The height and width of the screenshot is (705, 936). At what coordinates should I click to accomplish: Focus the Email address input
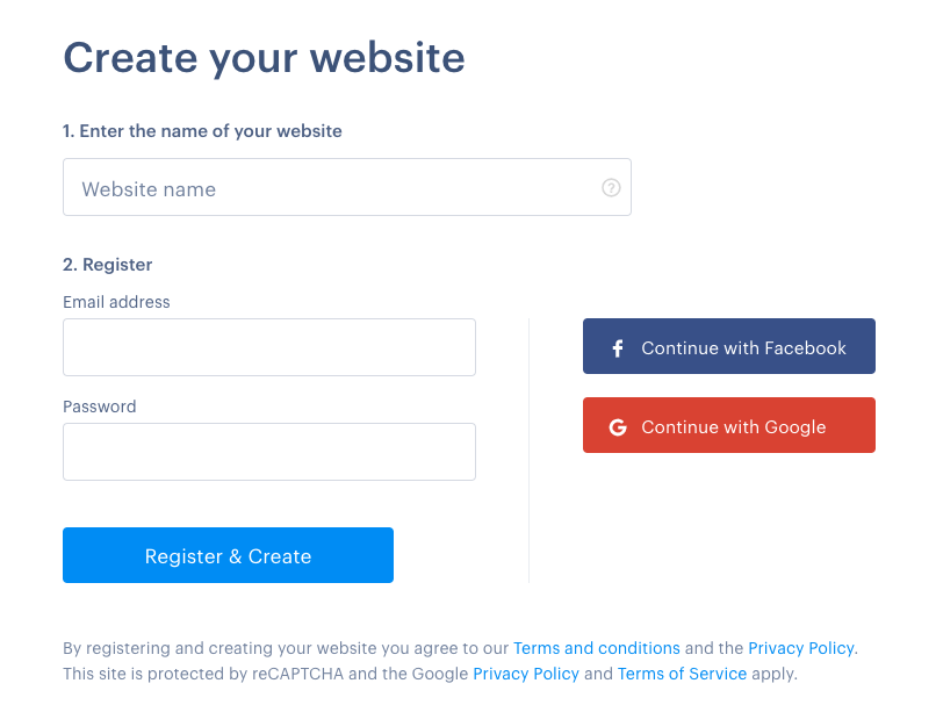coord(269,346)
